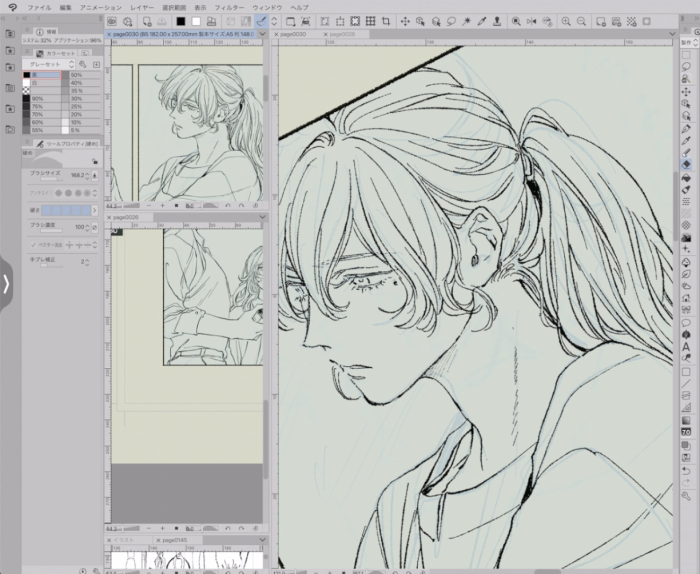The width and height of the screenshot is (700, 574).
Task: Click the brush size dynamics button with down arrow
Action: pos(95,176)
